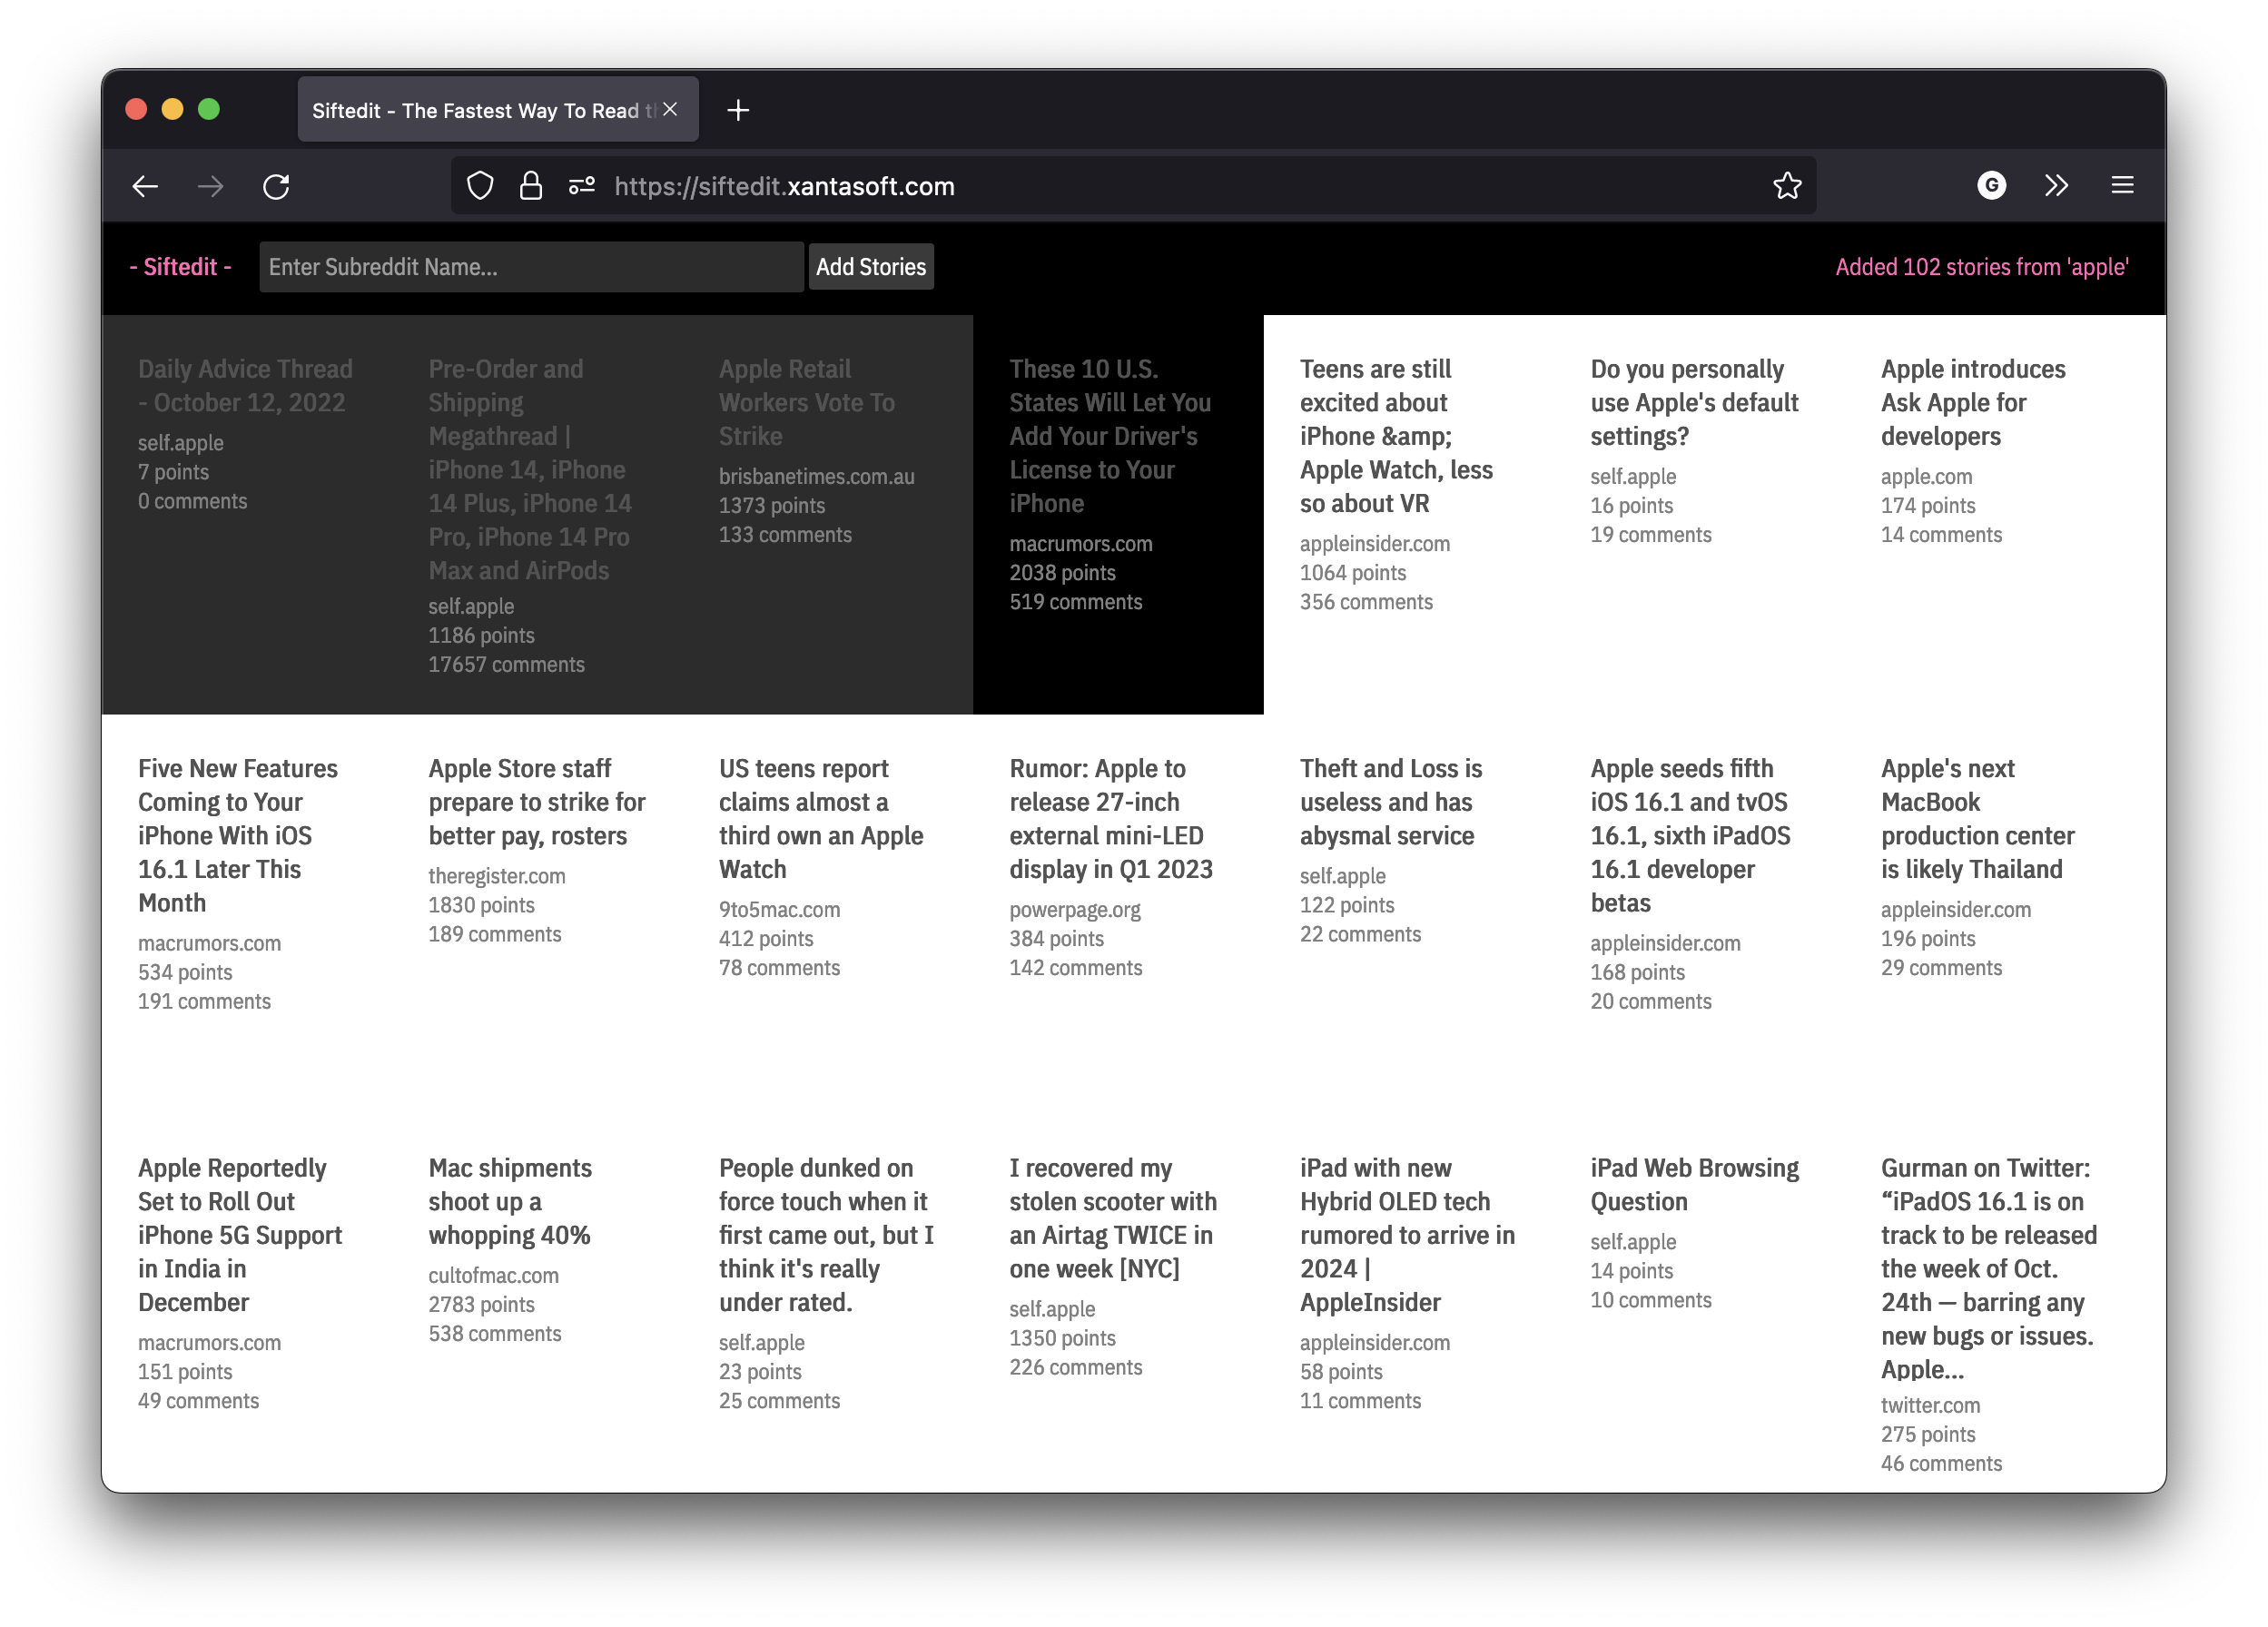The image size is (2268, 1627).
Task: Open iPad Web Browsing Question story
Action: click(1694, 1184)
